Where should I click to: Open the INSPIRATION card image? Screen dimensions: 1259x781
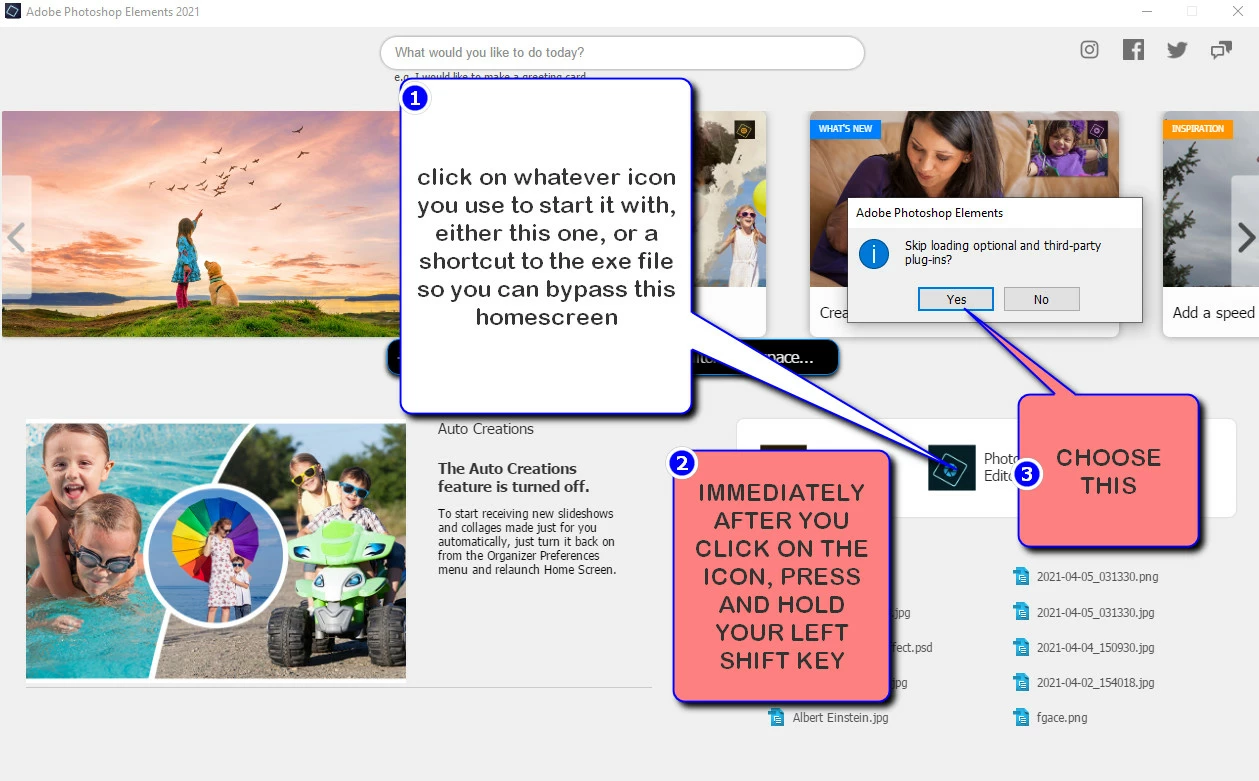click(x=1210, y=199)
